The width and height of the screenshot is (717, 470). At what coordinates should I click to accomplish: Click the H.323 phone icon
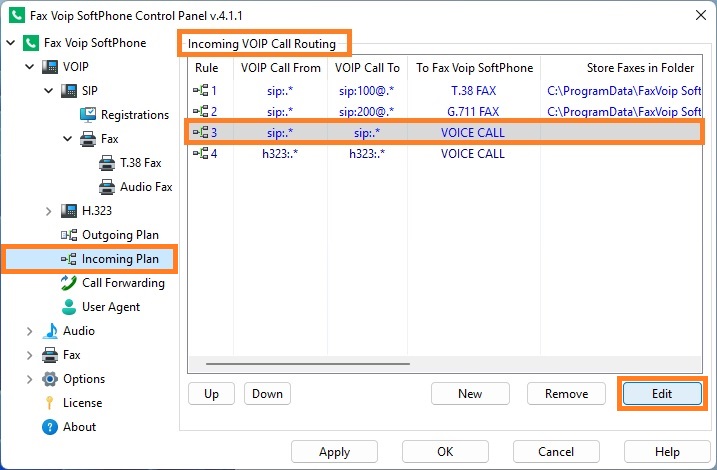pos(69,211)
